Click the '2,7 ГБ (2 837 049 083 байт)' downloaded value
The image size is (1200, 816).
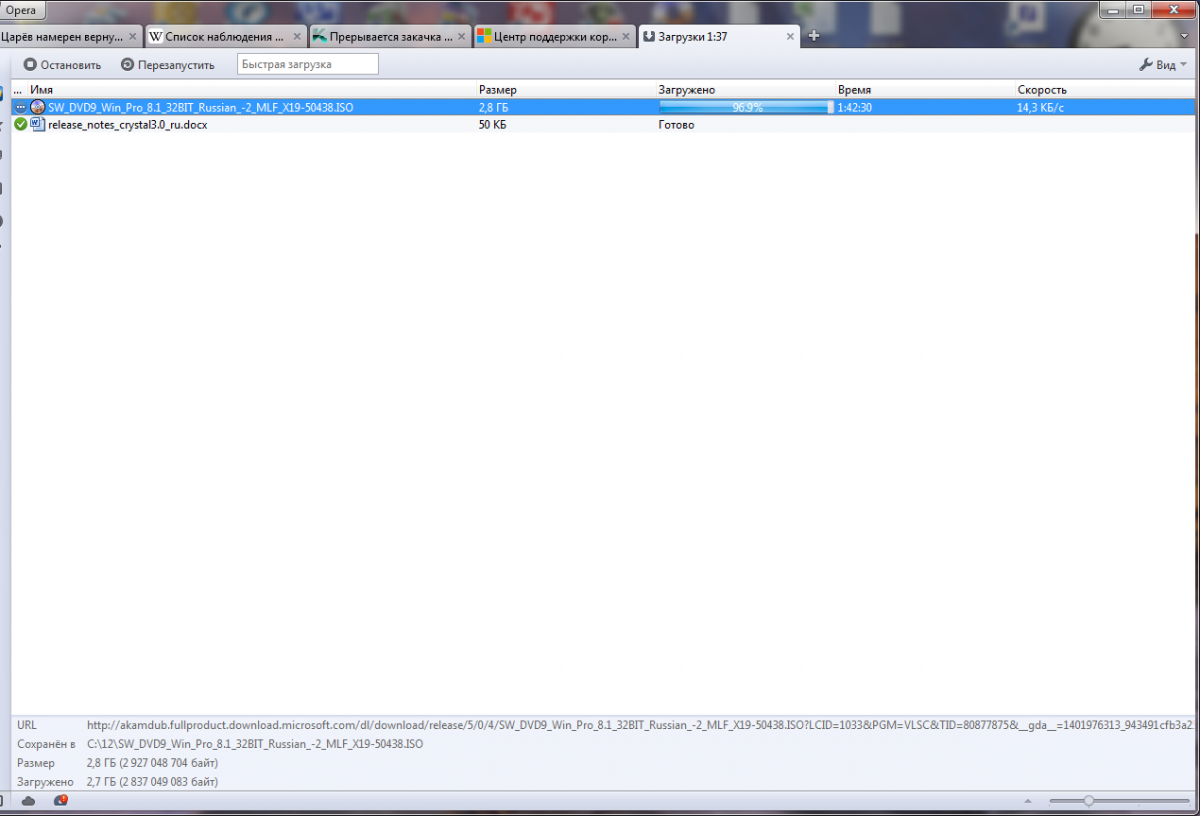152,781
